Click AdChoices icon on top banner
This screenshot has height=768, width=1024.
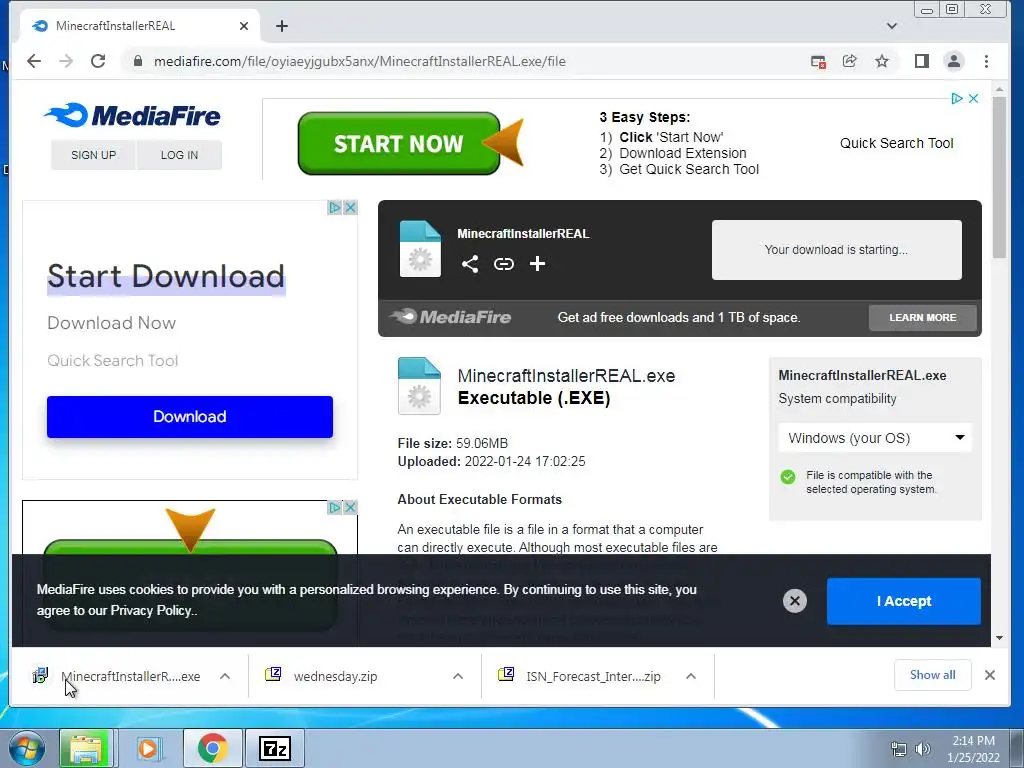(x=957, y=99)
